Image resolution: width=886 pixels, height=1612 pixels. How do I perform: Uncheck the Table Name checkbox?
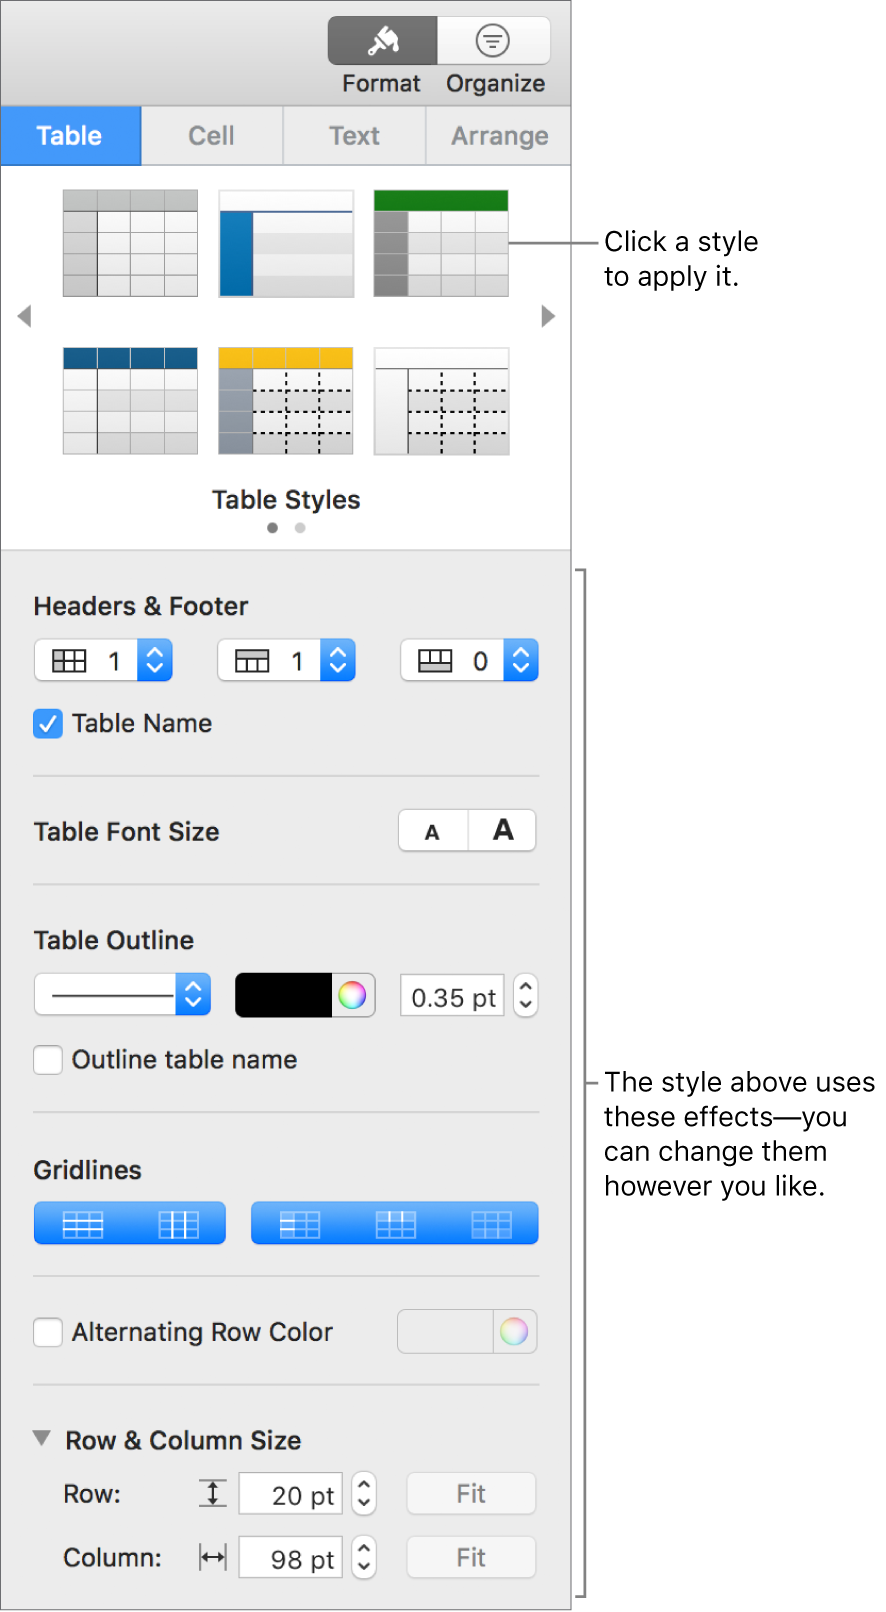coord(48,723)
